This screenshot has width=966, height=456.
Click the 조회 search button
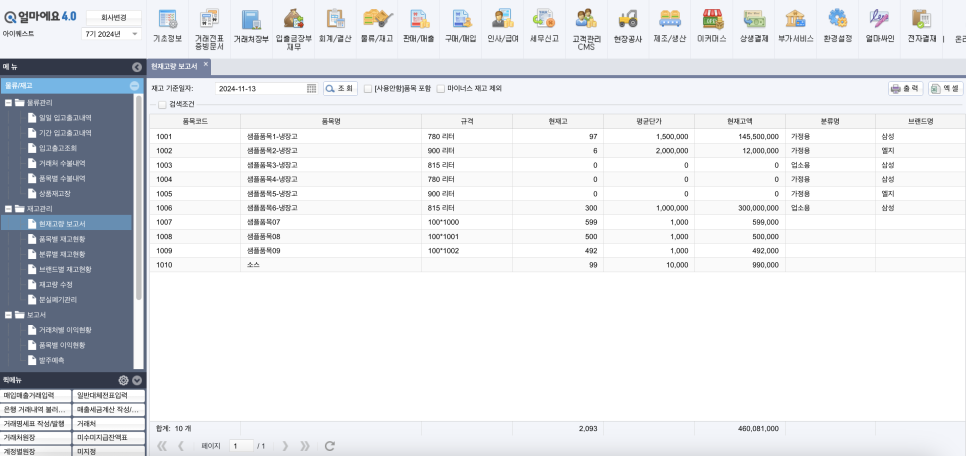[341, 89]
